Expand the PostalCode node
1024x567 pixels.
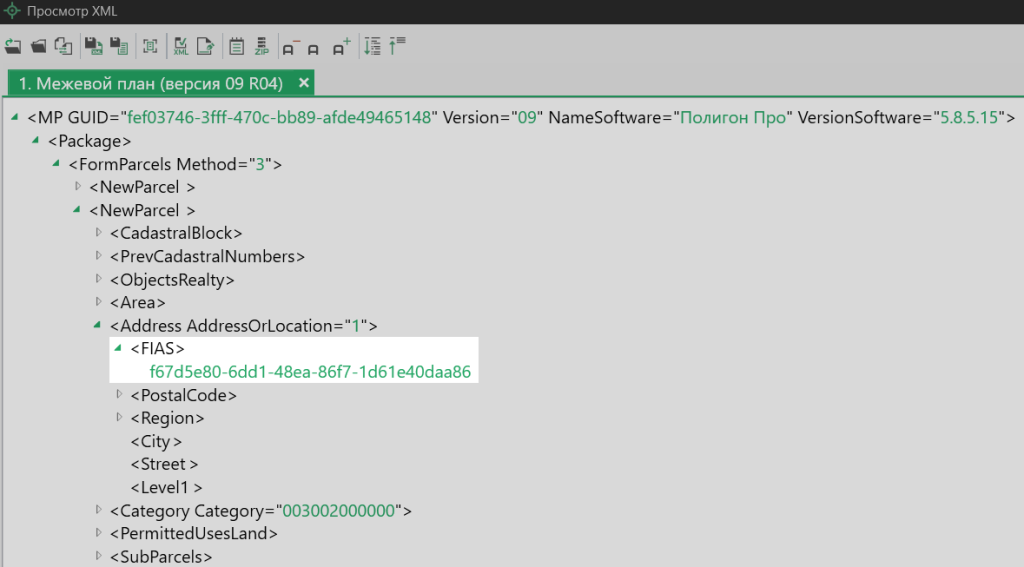[x=118, y=394]
